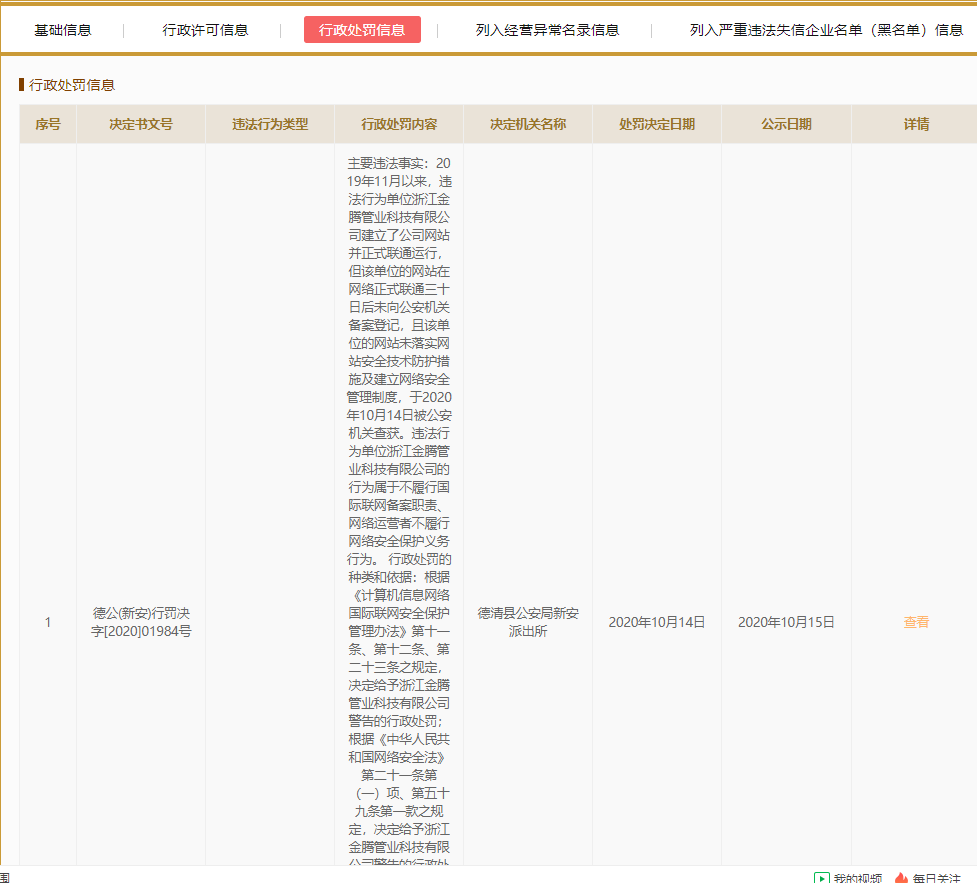977x883 pixels.
Task: Click the 公示日期 column header
Action: pos(786,124)
